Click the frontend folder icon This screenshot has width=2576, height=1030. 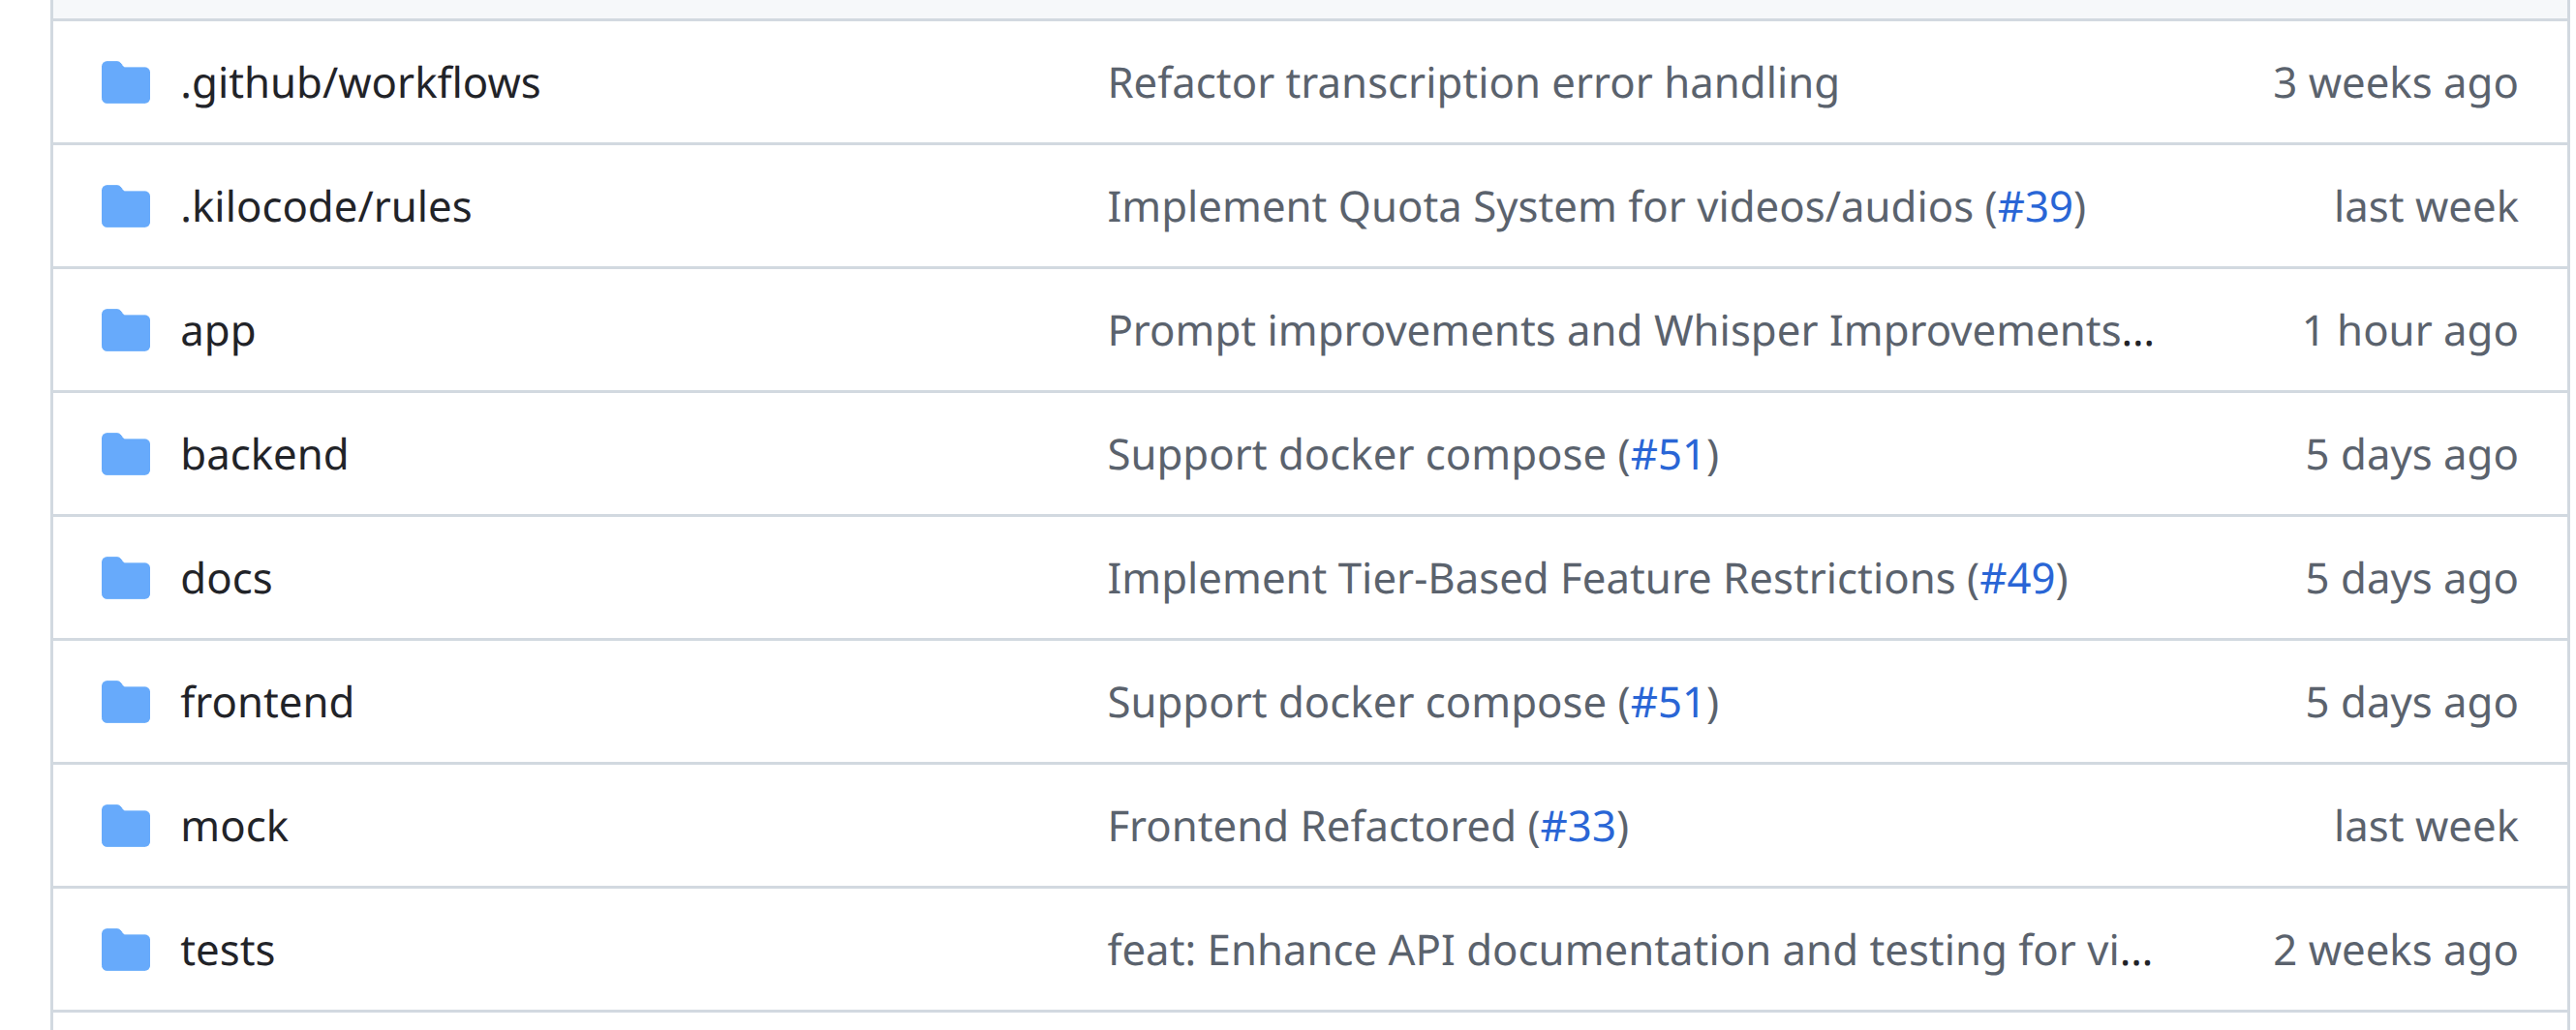(126, 703)
